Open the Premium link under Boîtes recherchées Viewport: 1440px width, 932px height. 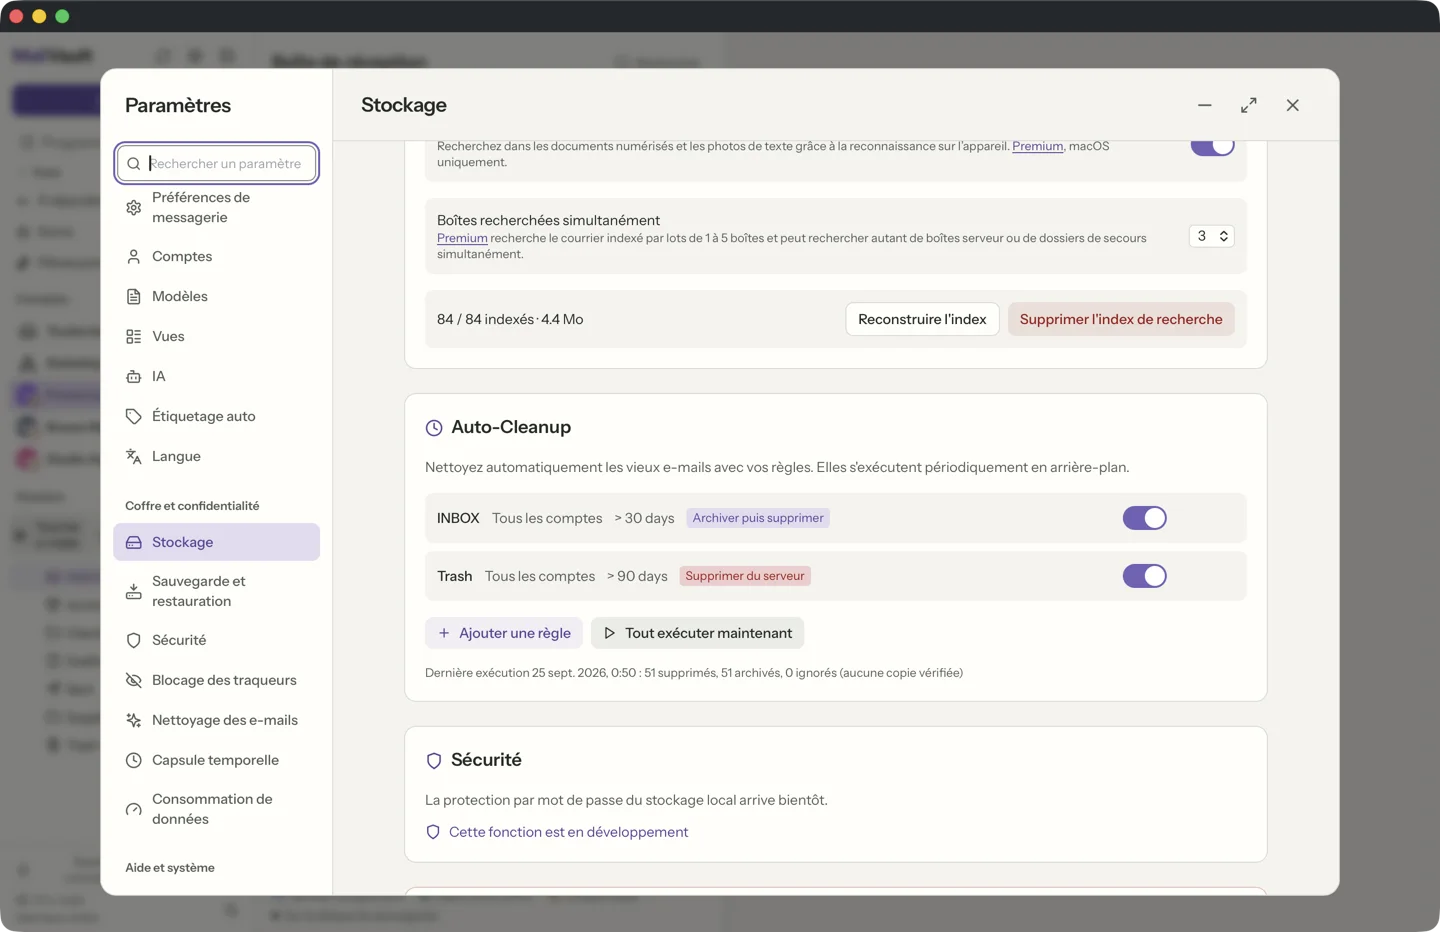[x=462, y=238]
